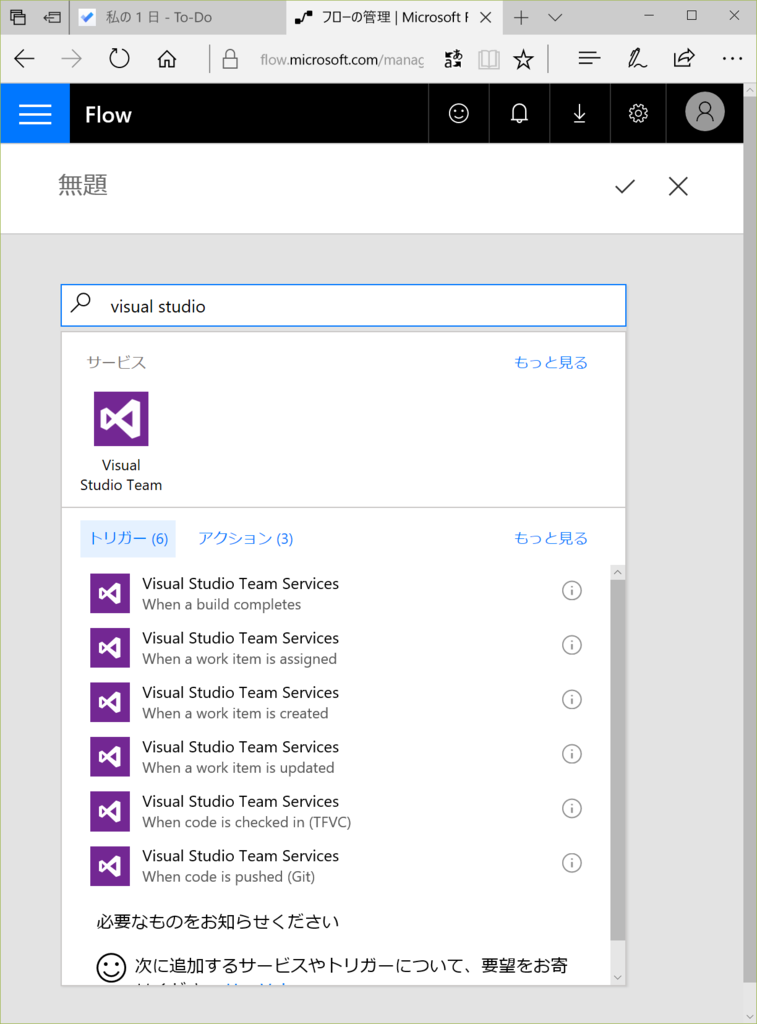Go back with the browser back arrow
This screenshot has width=757, height=1024.
24,59
